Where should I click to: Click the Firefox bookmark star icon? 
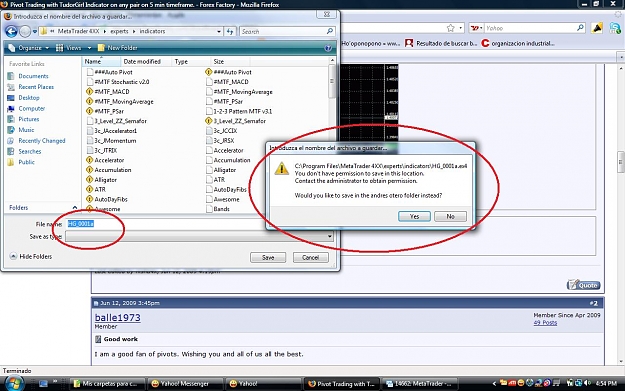coord(450,28)
